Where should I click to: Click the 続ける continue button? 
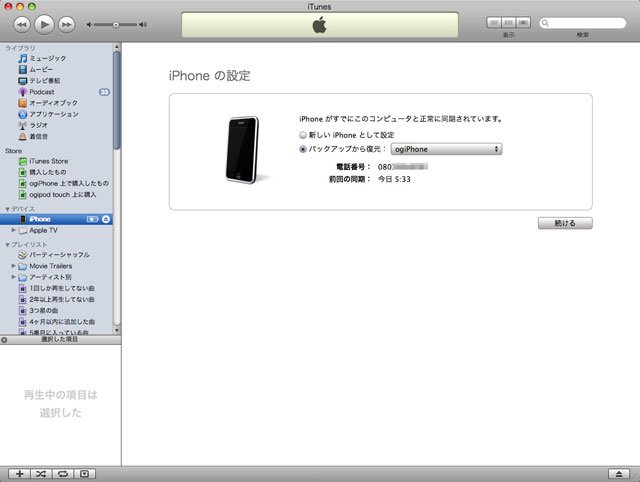tap(565, 223)
